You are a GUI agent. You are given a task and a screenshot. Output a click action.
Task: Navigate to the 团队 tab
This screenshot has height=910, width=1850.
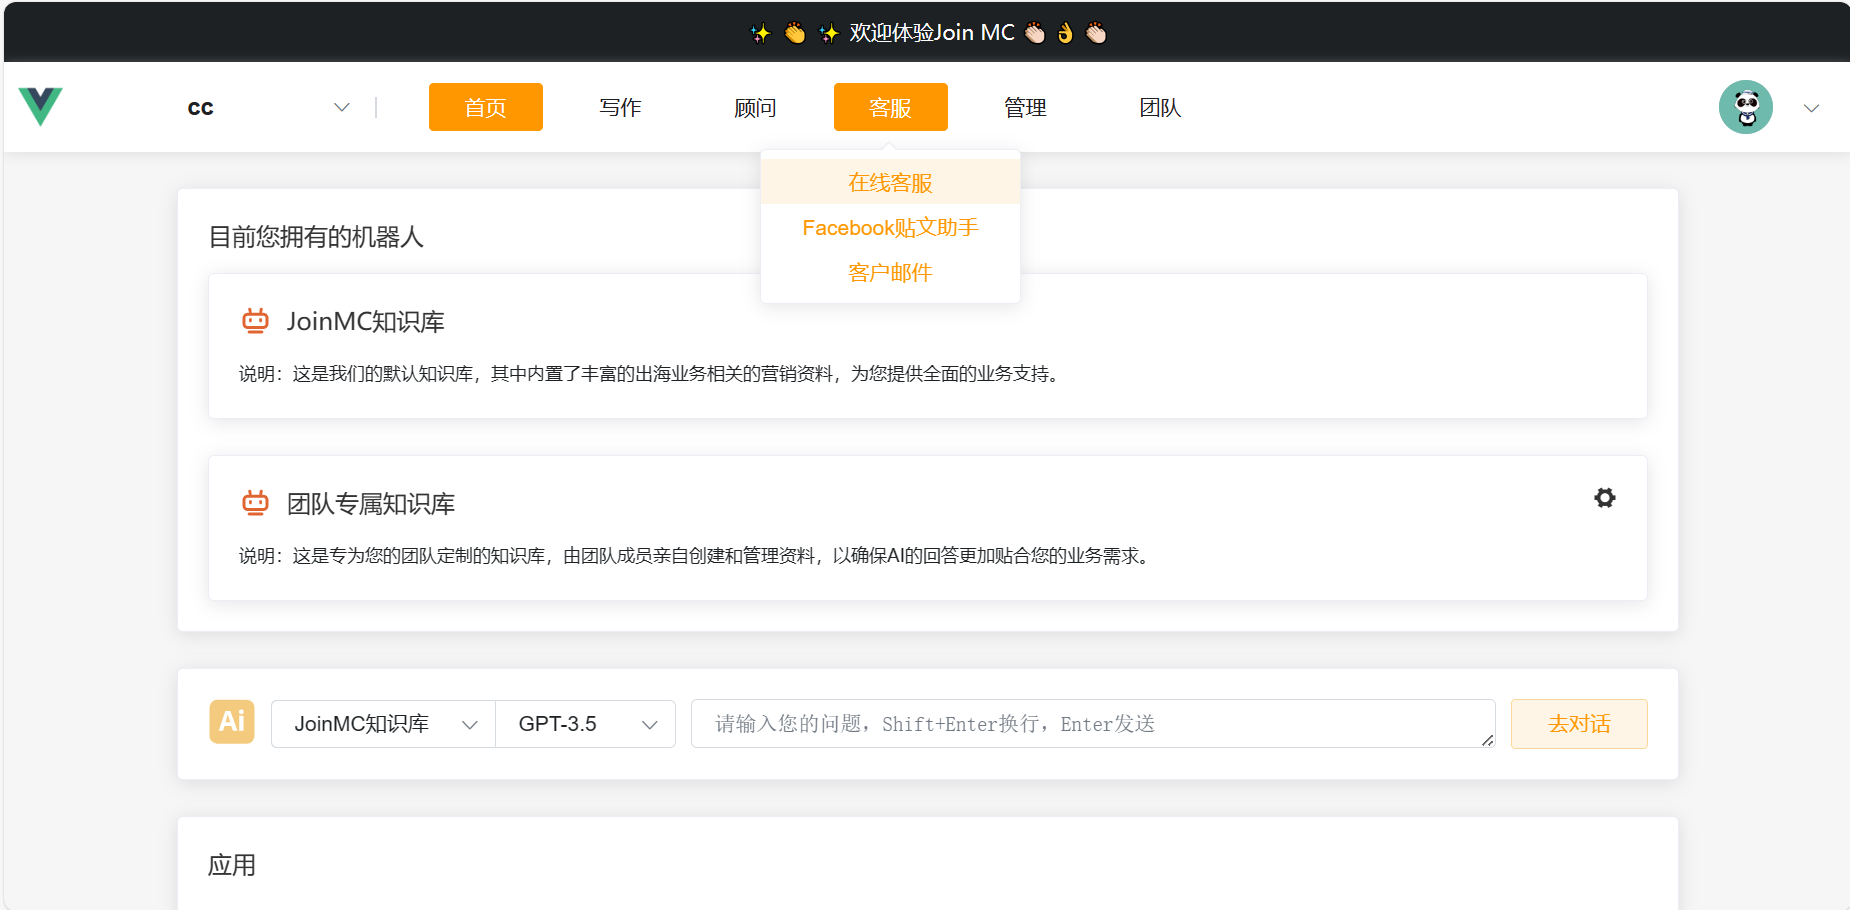[x=1160, y=107]
